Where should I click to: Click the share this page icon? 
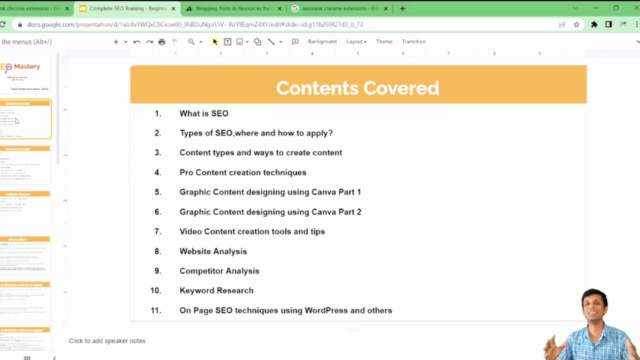coord(562,24)
